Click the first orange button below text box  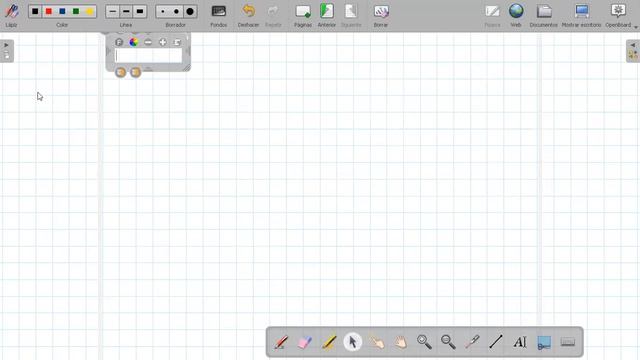pos(120,72)
